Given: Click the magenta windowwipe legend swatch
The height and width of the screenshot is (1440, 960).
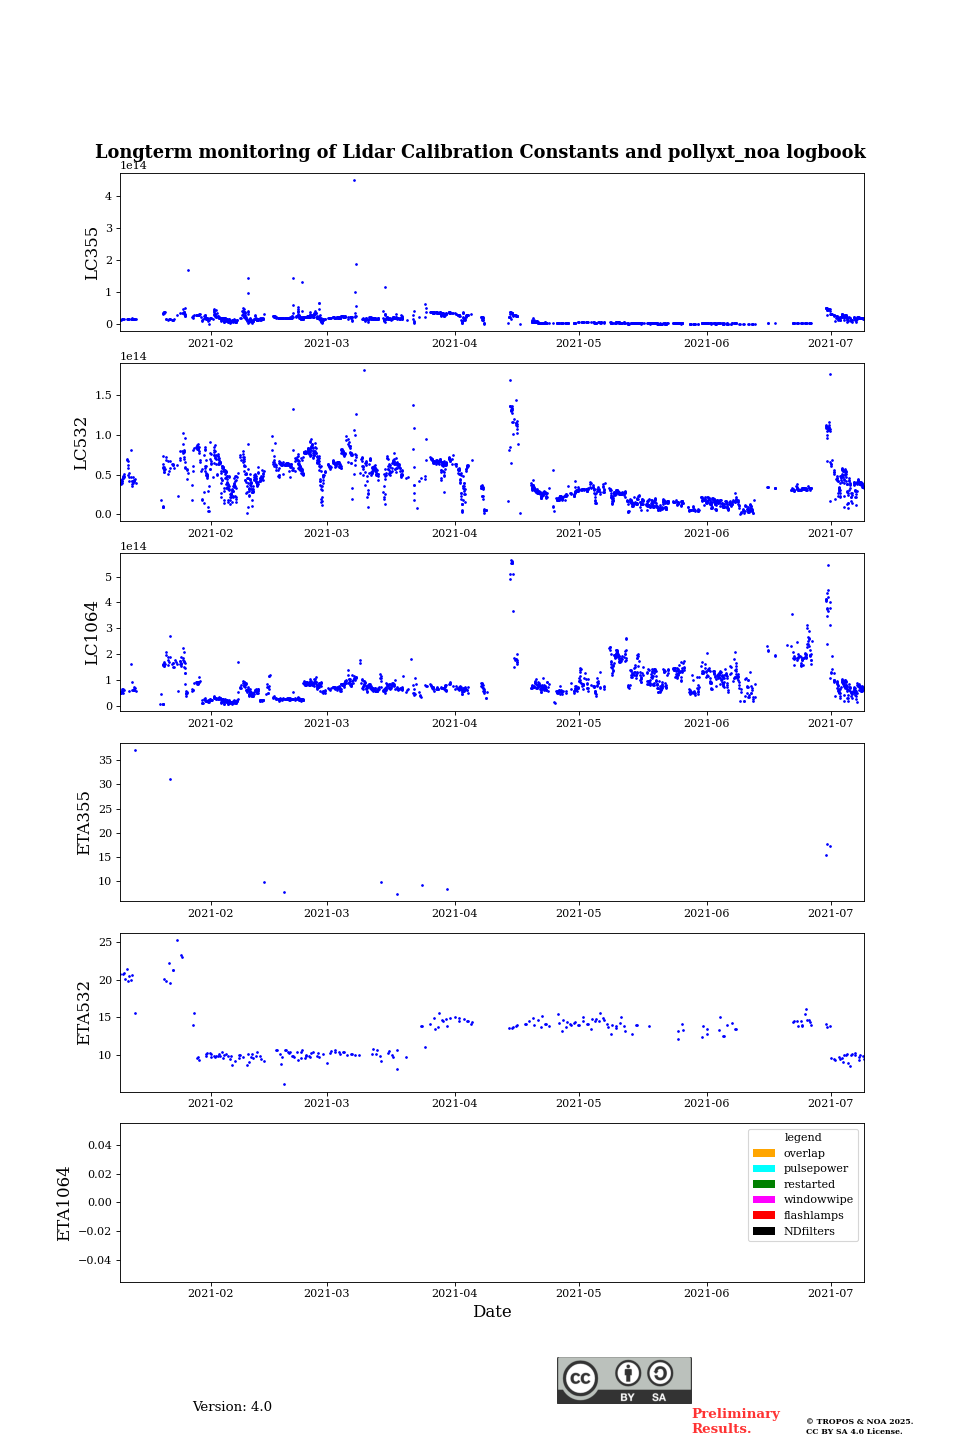Looking at the screenshot, I should tap(763, 1200).
